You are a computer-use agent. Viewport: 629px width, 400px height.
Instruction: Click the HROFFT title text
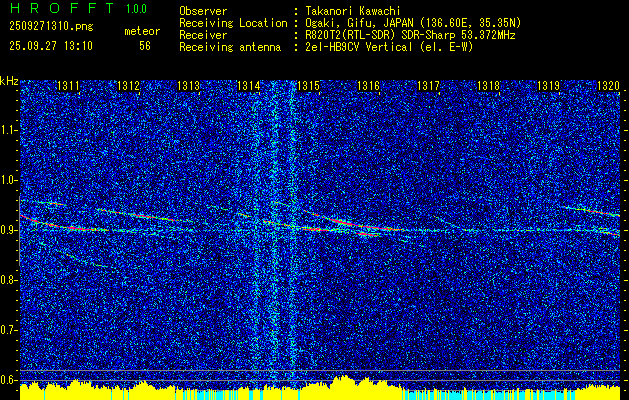coord(62,8)
